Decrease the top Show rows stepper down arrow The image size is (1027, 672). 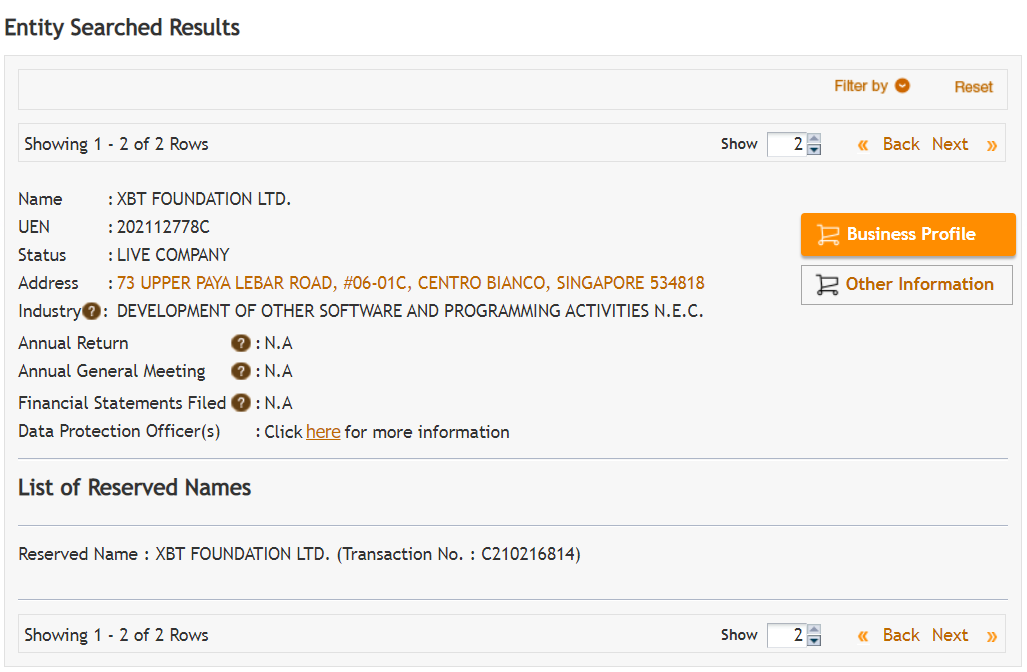(814, 149)
